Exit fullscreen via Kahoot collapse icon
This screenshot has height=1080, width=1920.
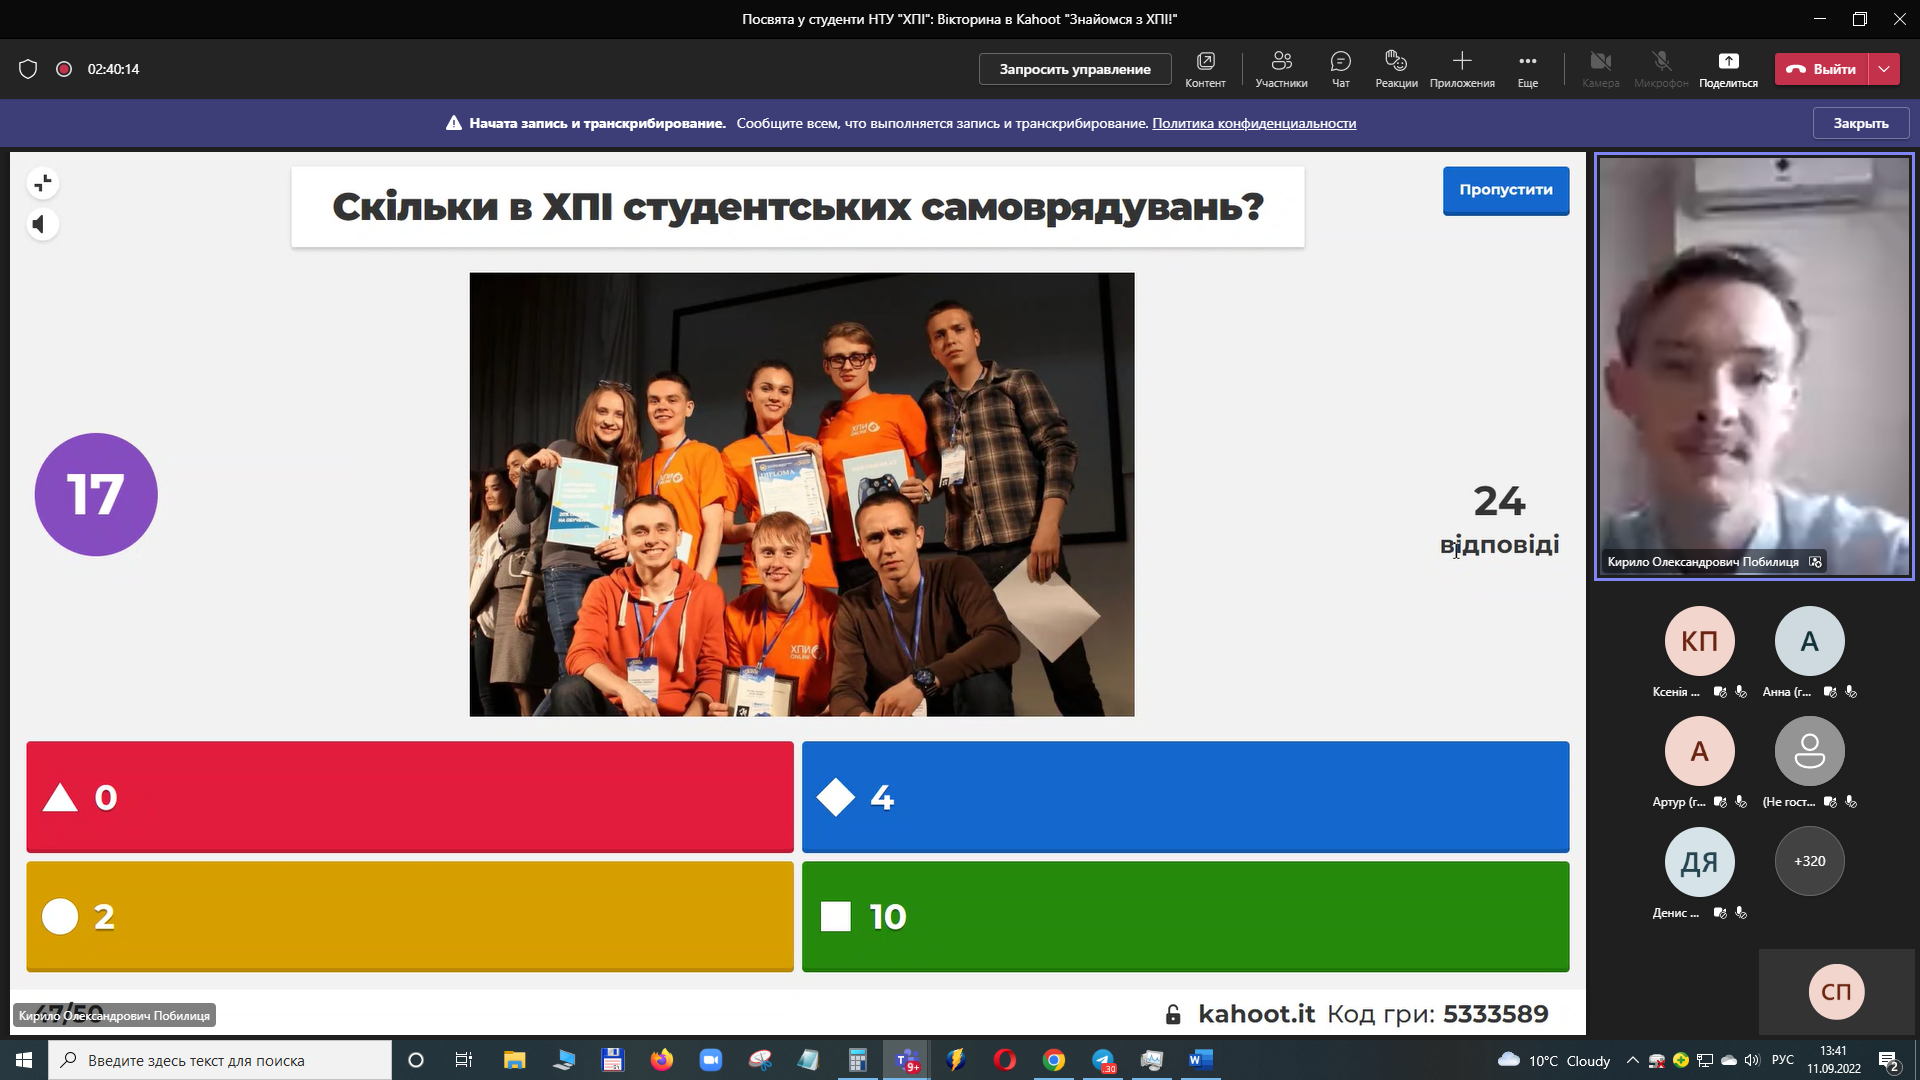coord(43,183)
